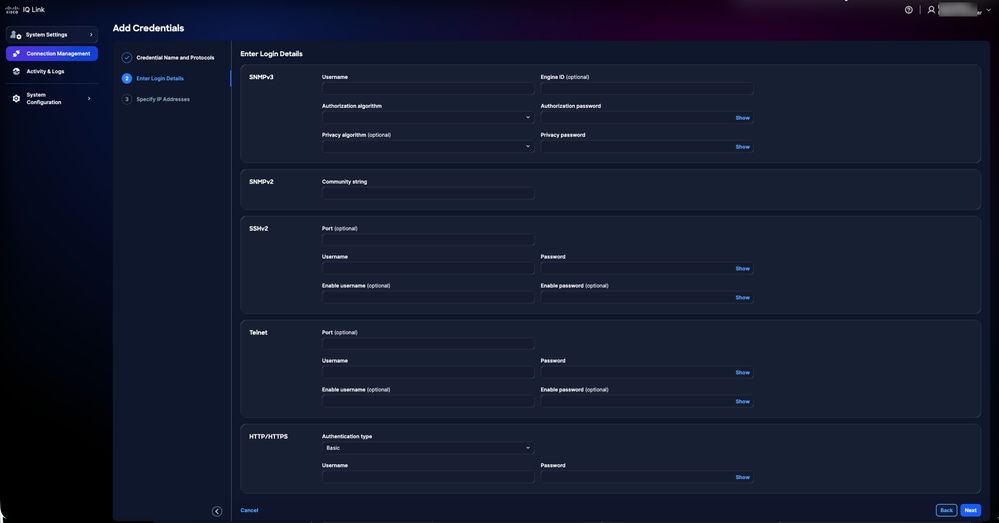Click the Telnet Port field
999x523 pixels.
[x=428, y=343]
